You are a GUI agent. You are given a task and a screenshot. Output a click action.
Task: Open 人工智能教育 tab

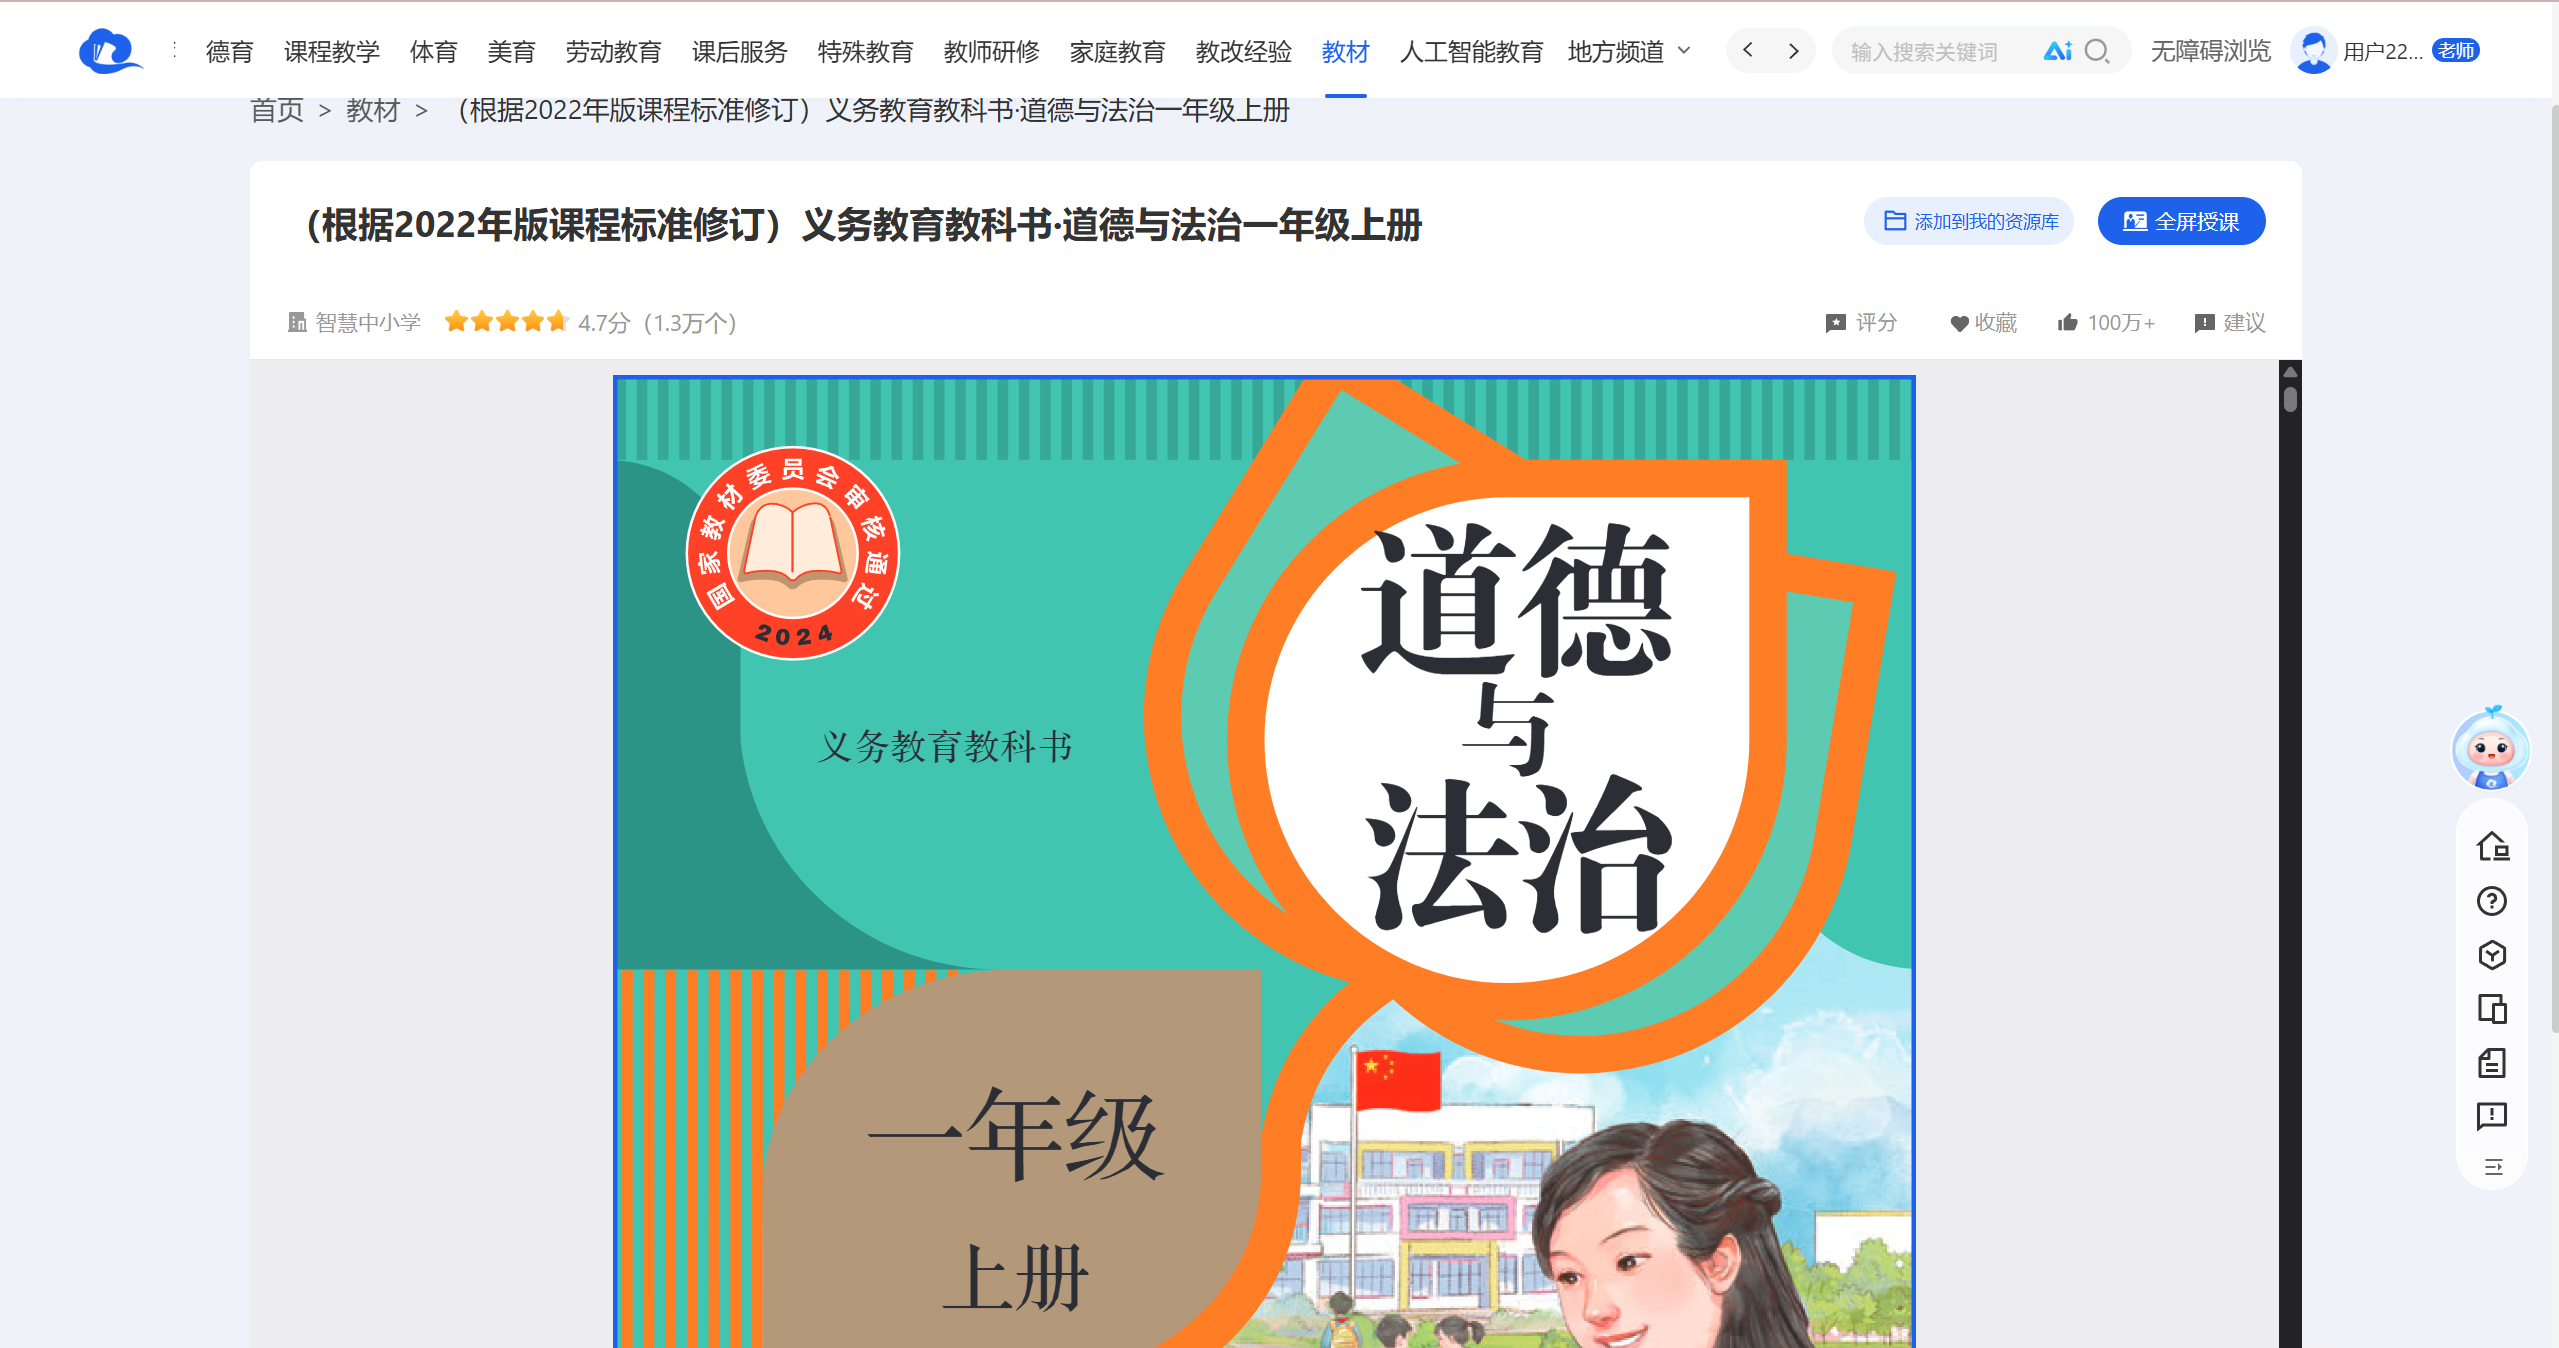[1471, 51]
